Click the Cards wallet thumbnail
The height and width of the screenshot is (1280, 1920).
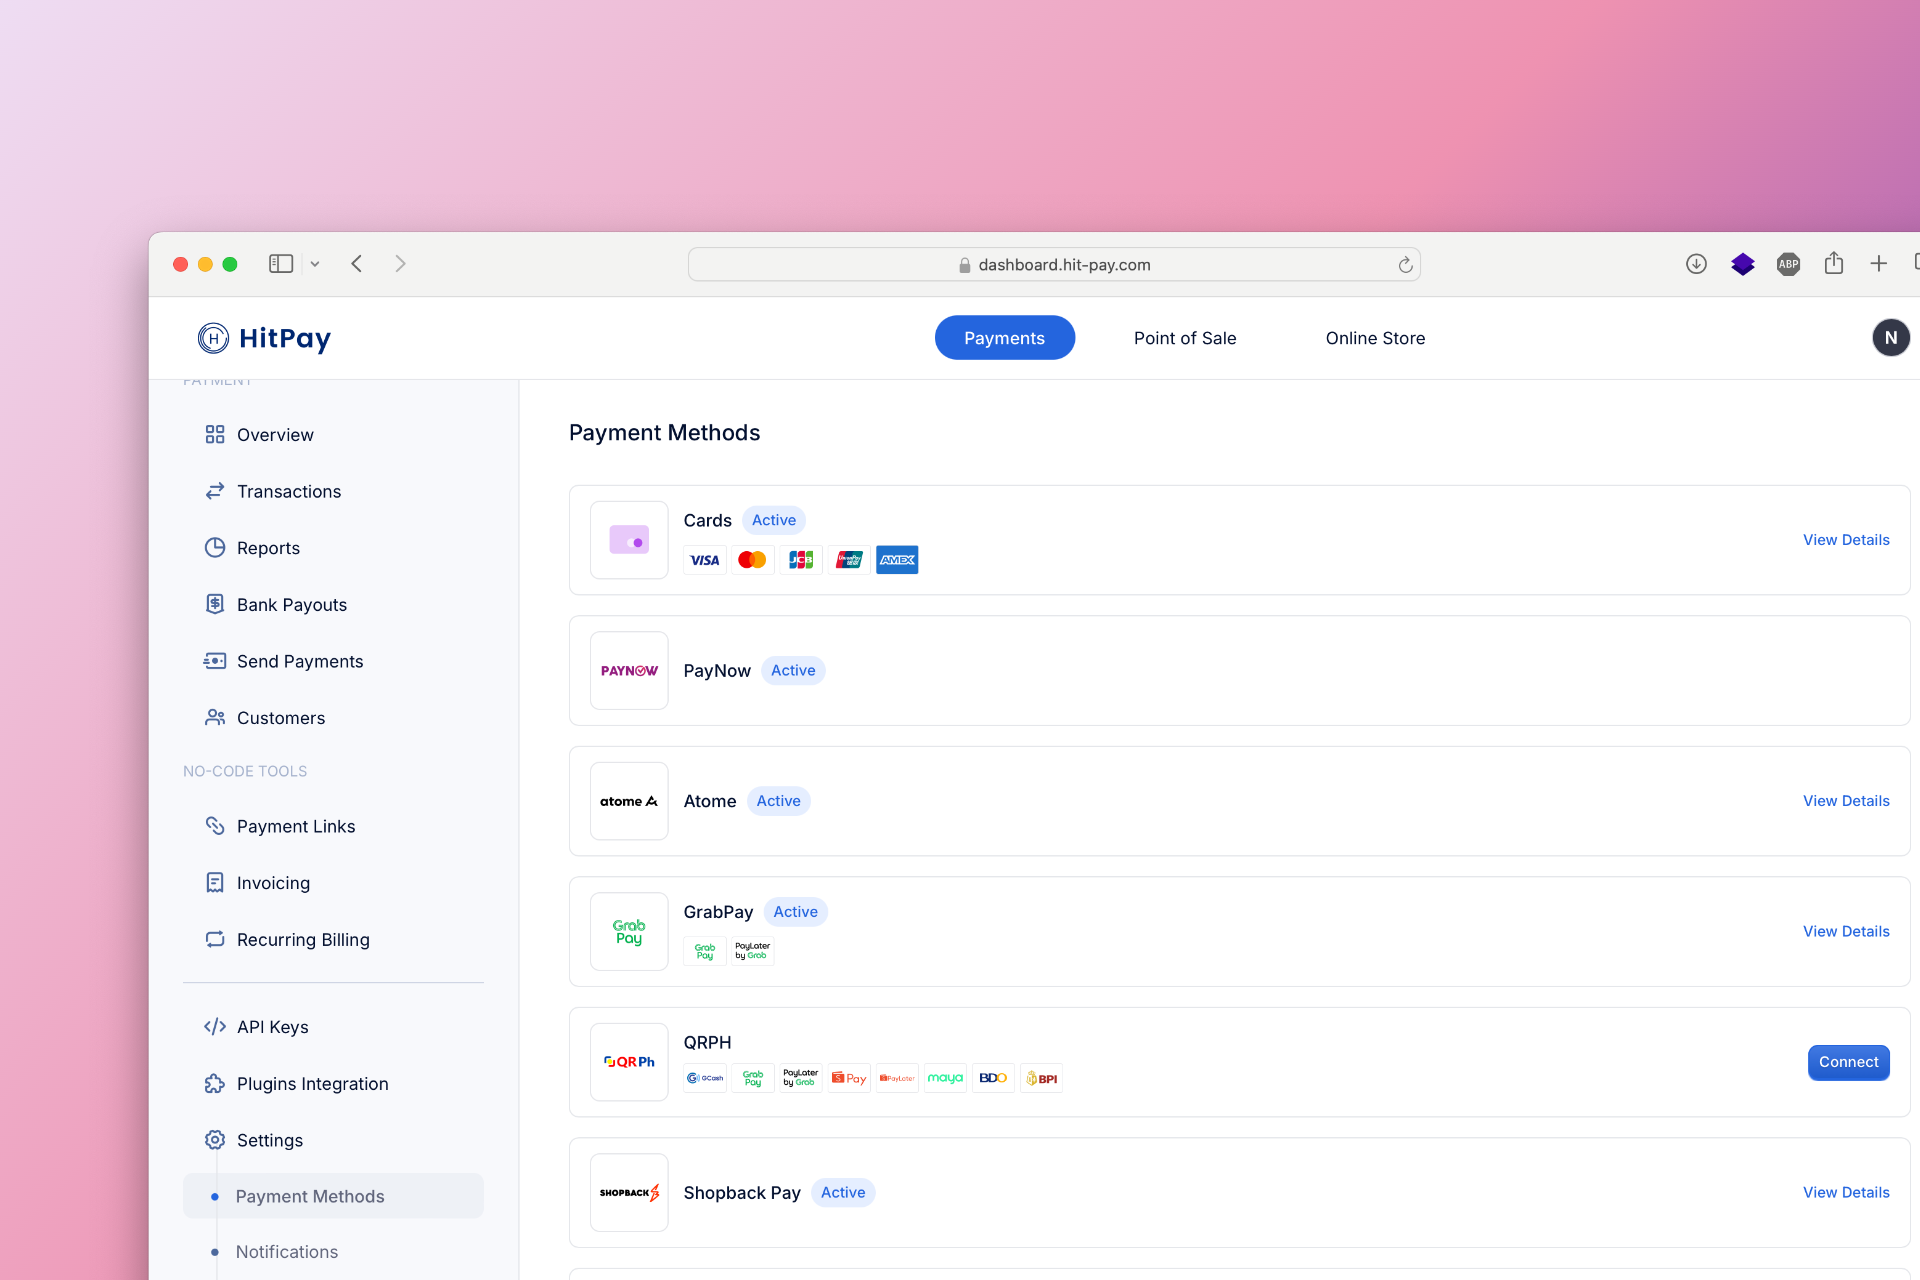click(x=629, y=540)
